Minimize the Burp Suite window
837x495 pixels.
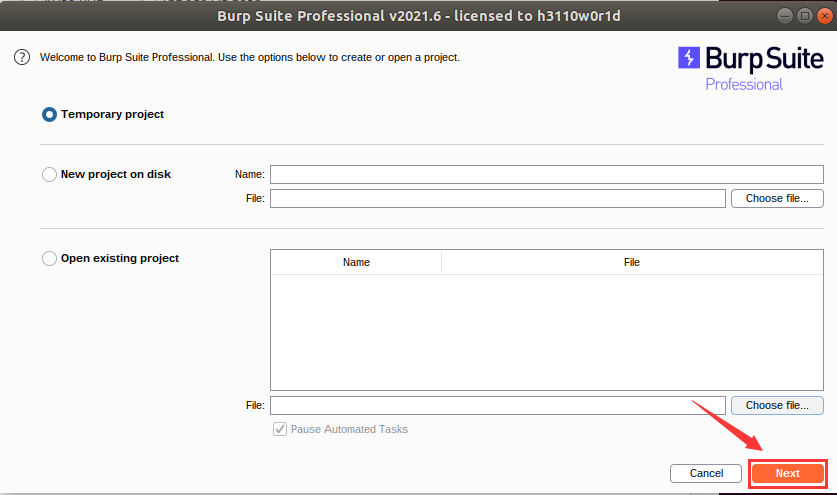click(x=785, y=16)
